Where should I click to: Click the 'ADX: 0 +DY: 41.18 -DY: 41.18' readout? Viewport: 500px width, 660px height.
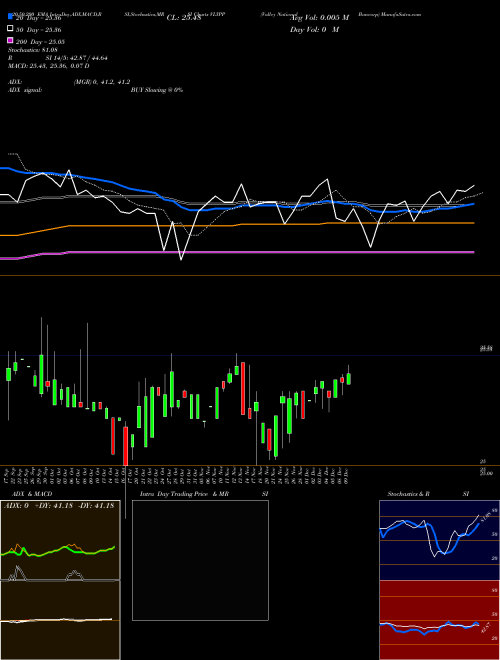pos(59,506)
